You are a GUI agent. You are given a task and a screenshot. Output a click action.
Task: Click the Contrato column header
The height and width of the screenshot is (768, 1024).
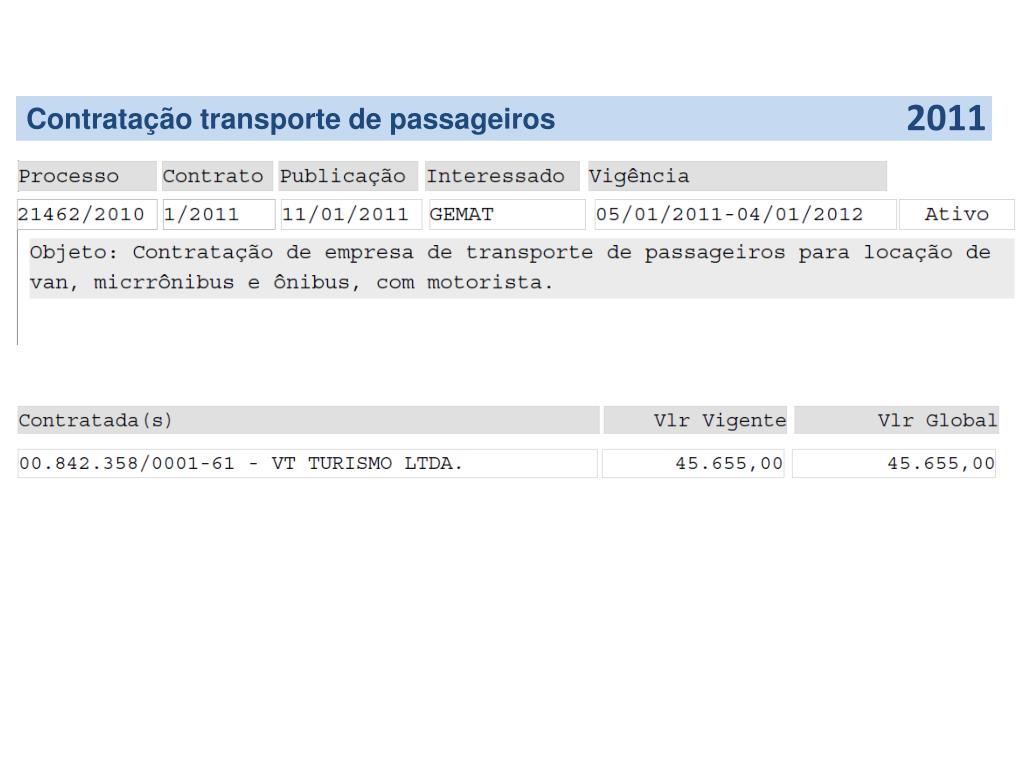point(217,176)
